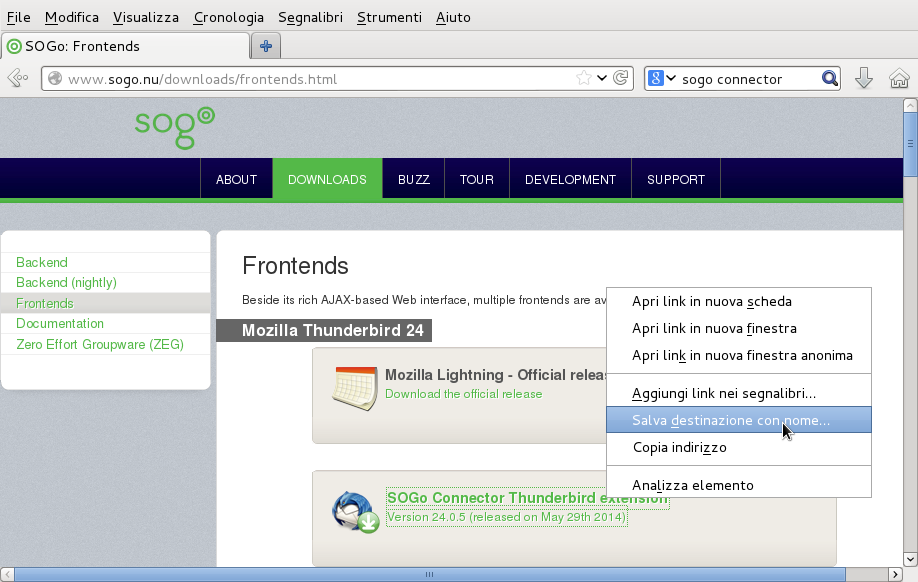
Task: Click the SOGo logo
Action: (x=175, y=127)
